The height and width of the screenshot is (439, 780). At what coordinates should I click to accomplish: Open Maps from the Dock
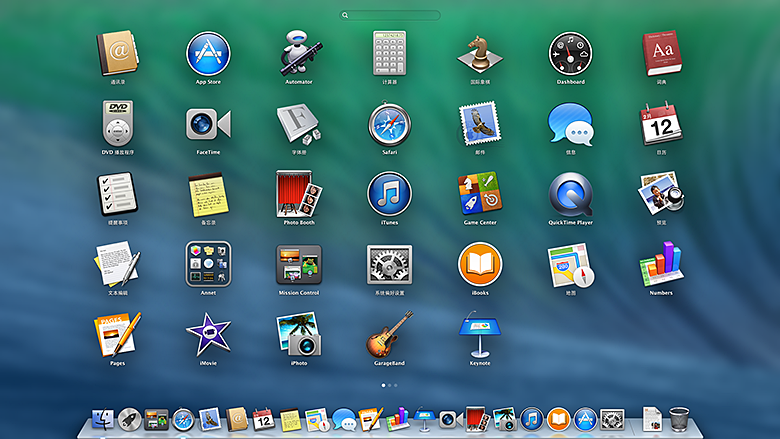click(x=317, y=420)
